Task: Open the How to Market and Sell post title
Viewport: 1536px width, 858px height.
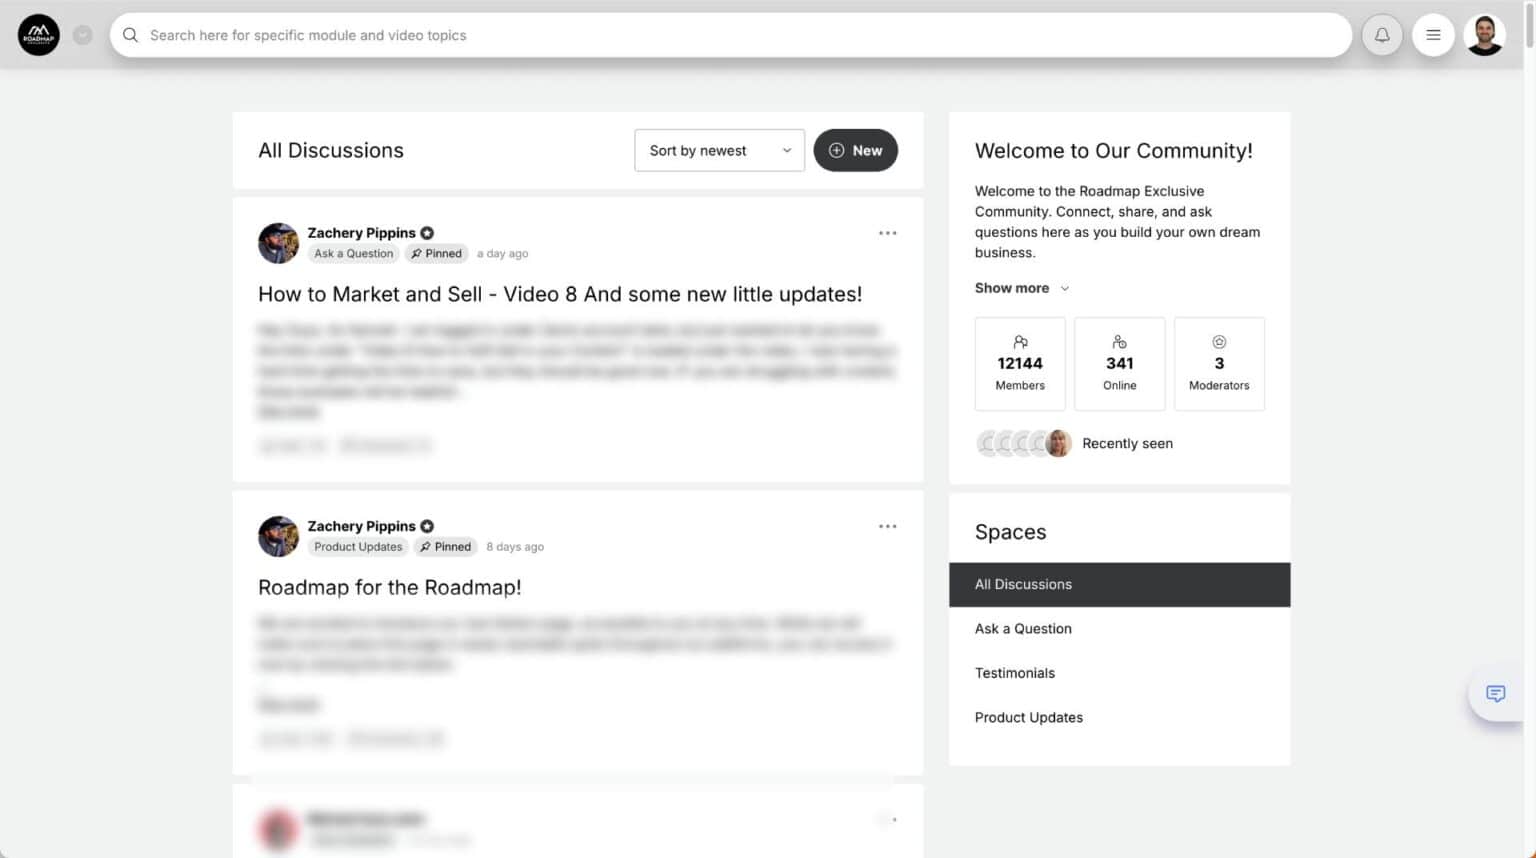Action: 559,294
